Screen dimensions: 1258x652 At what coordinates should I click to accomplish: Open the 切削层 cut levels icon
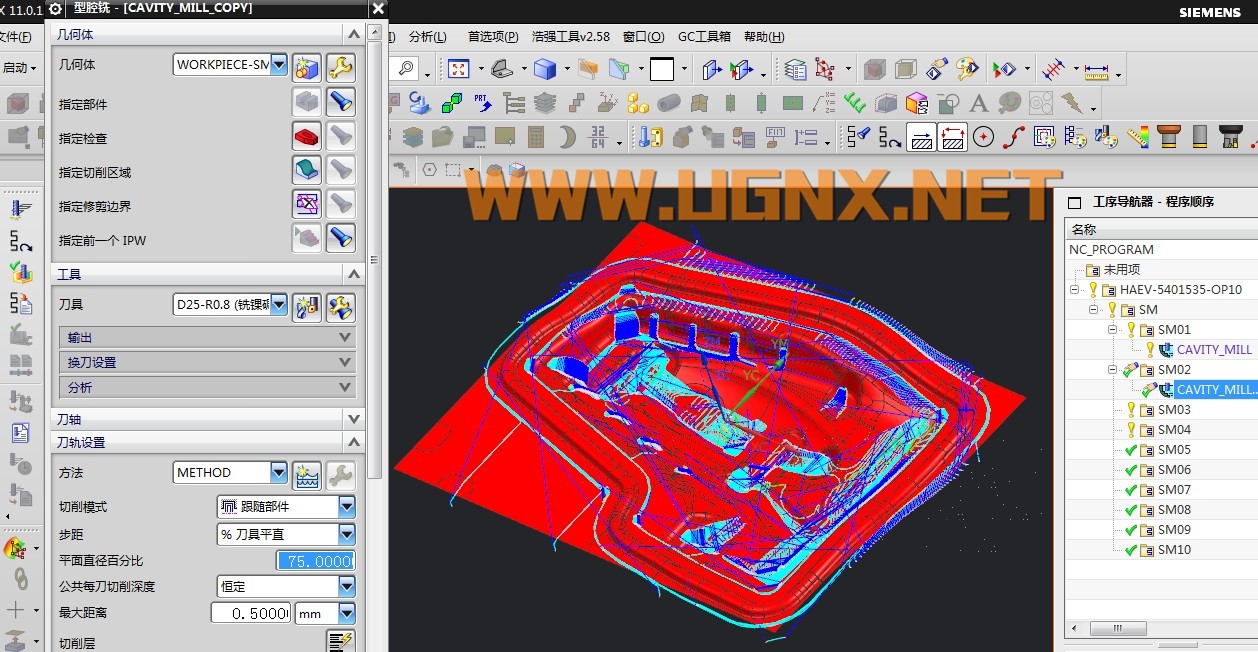pos(341,641)
